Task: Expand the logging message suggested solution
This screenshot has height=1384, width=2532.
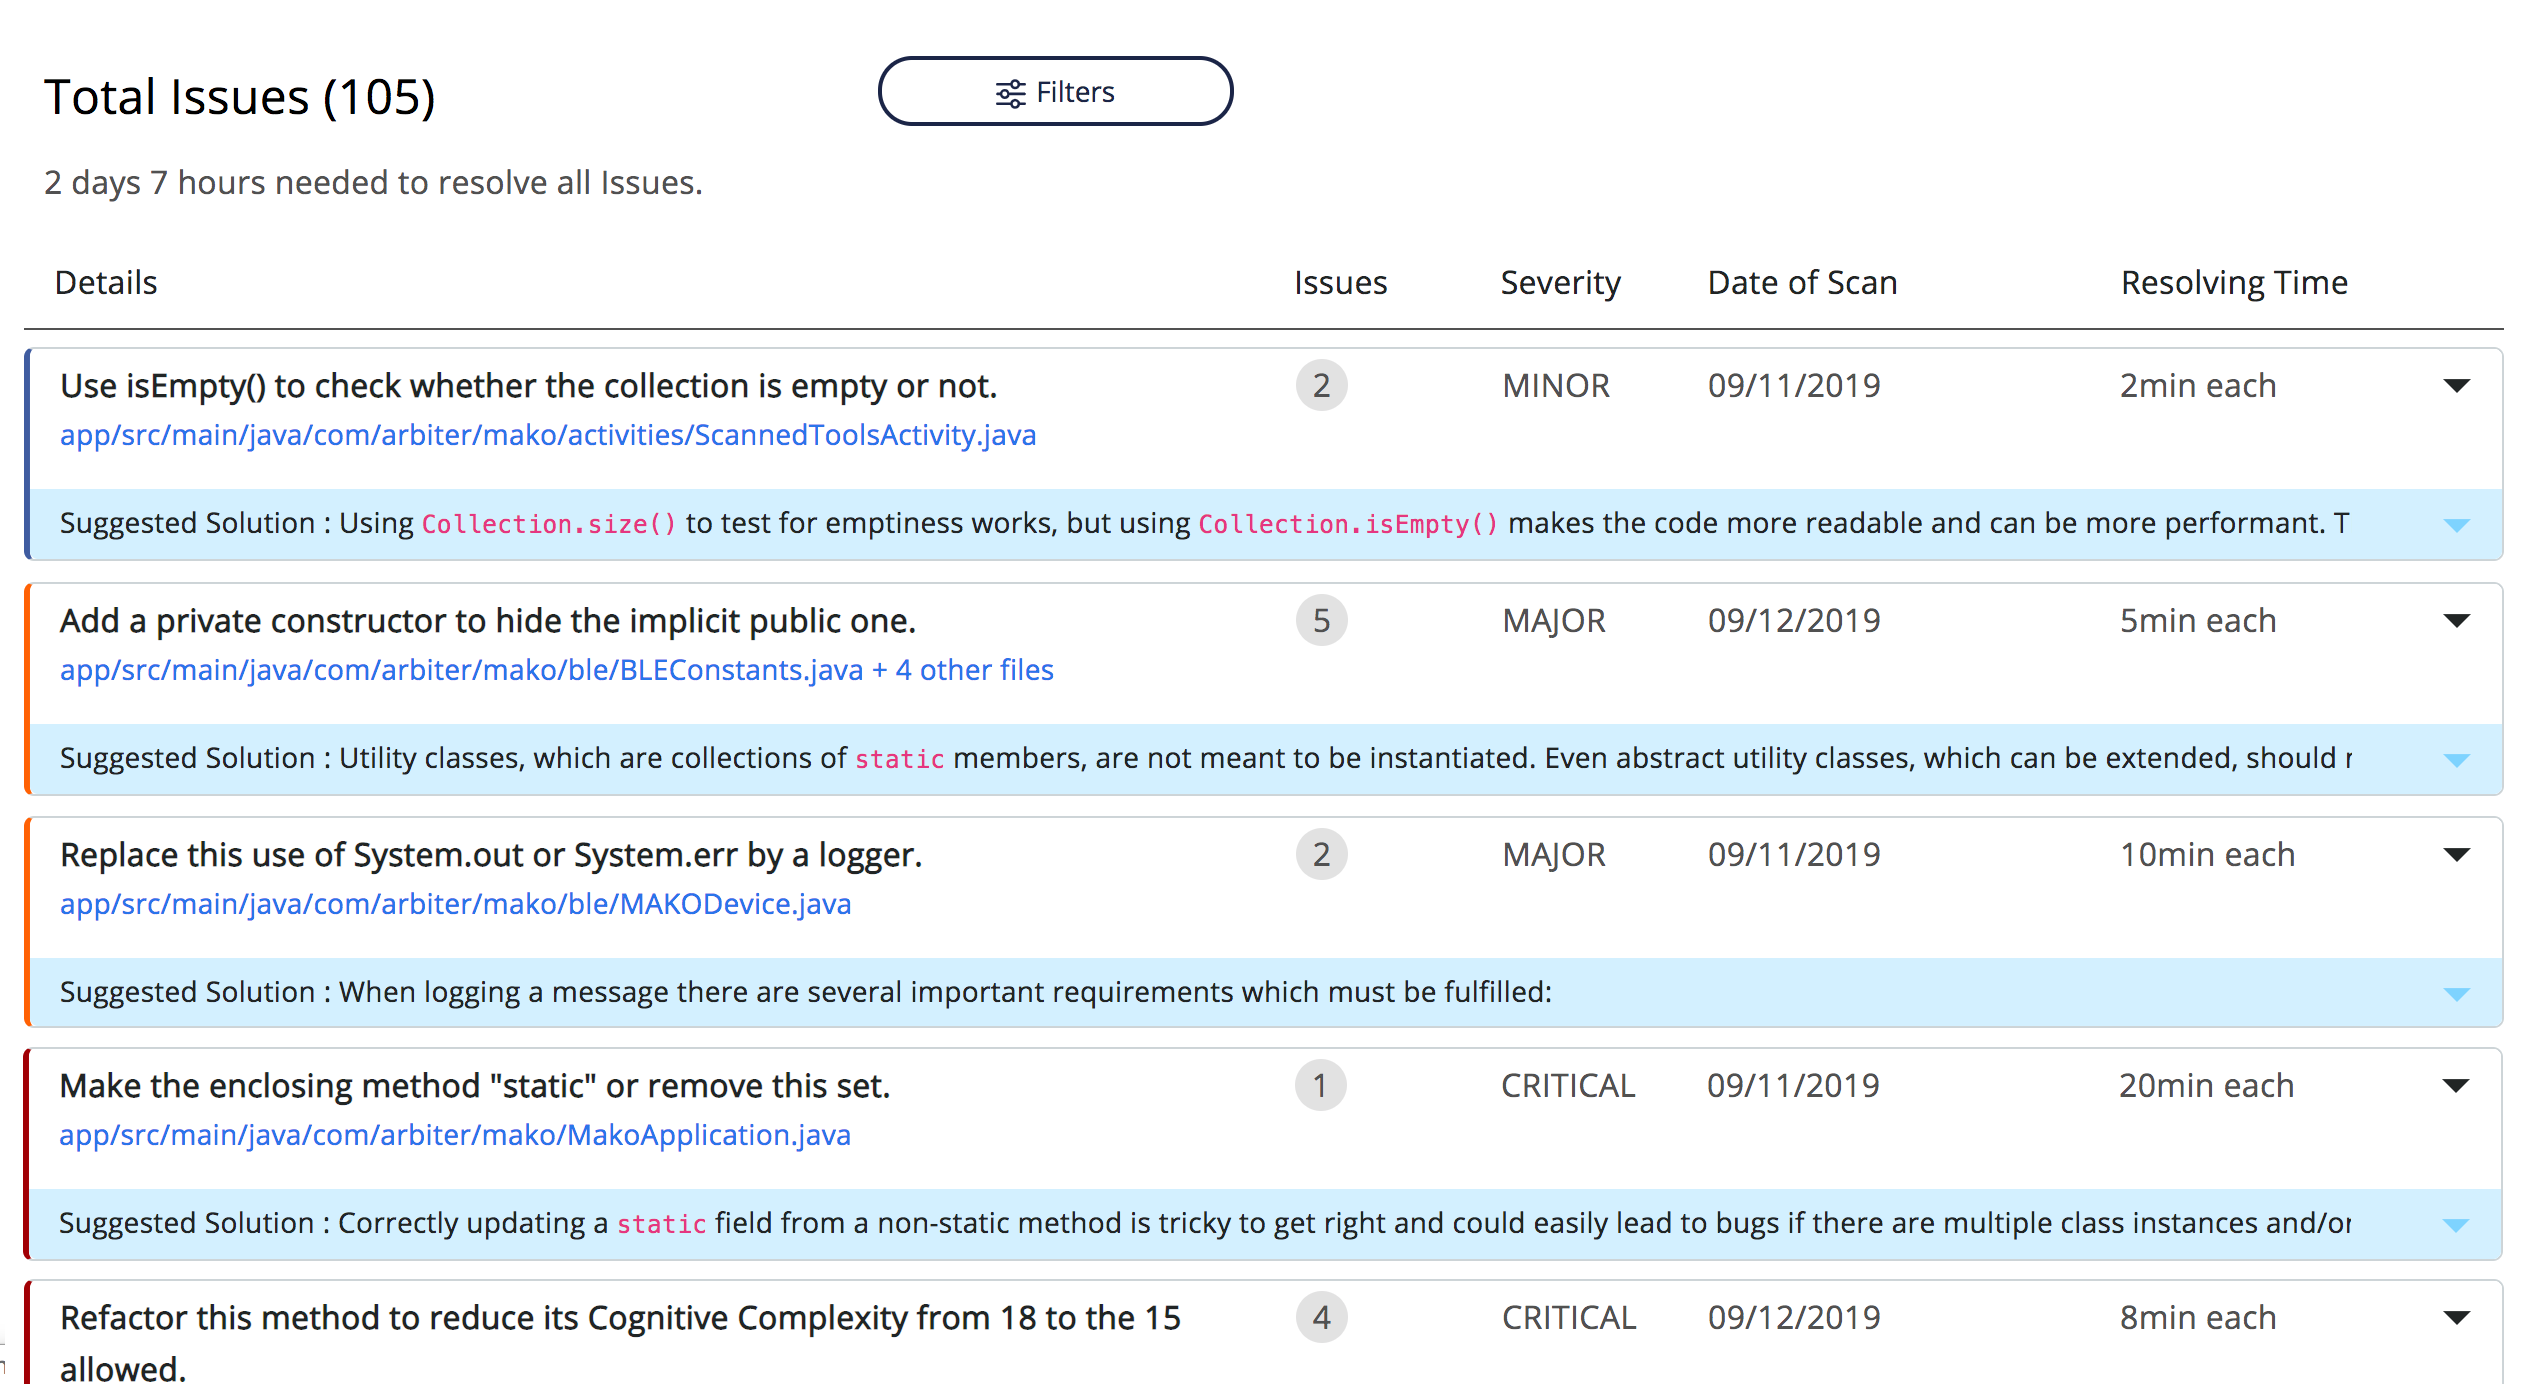Action: tap(2456, 994)
